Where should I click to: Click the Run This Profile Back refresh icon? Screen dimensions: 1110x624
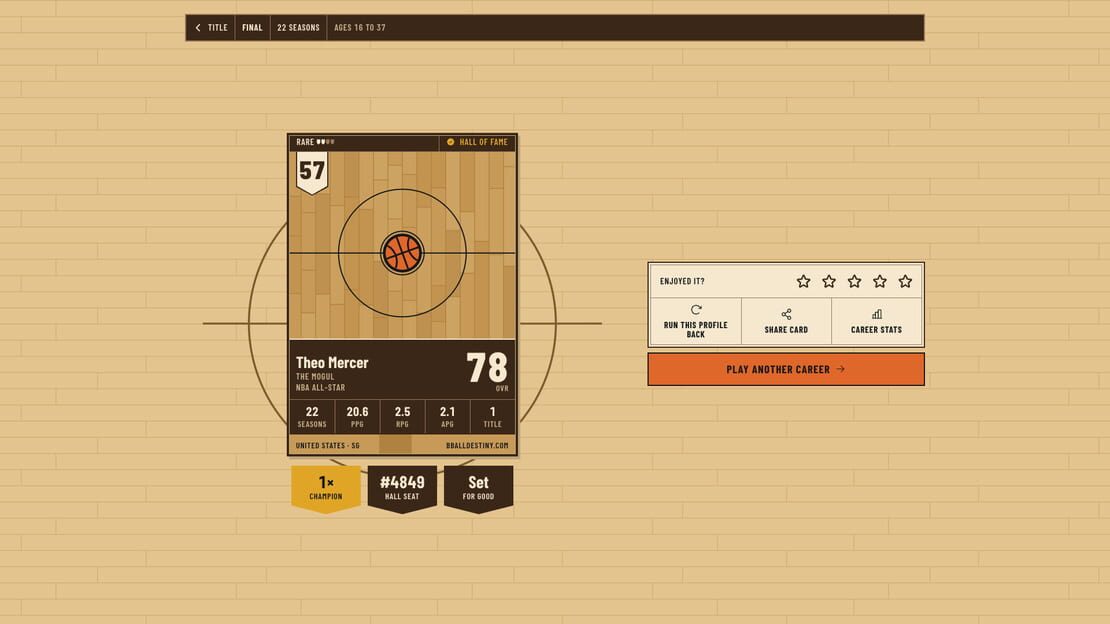(x=696, y=310)
